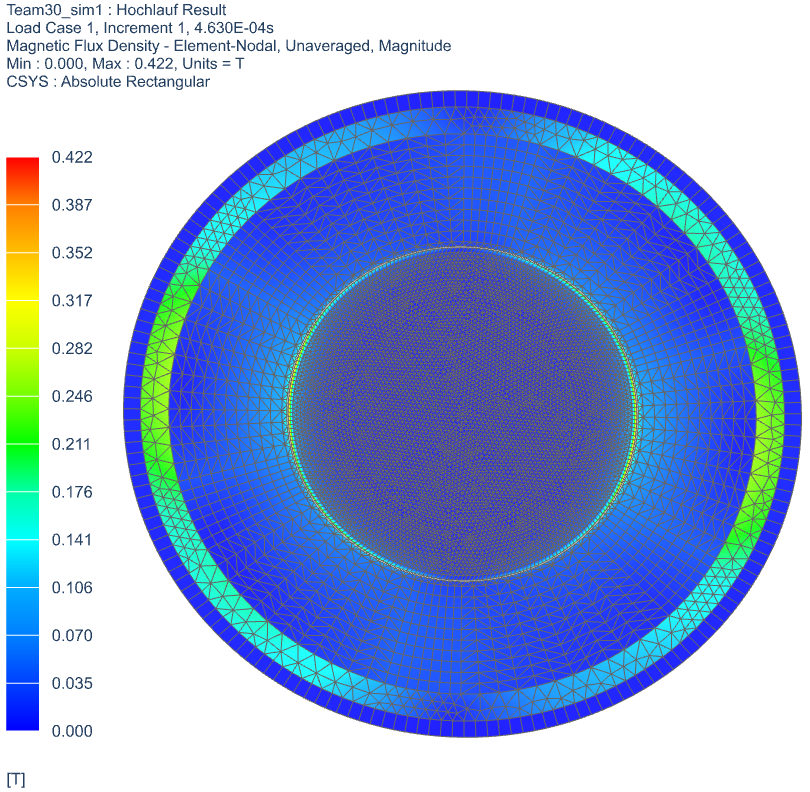
Task: Select the yellow legend band between 0.317 and 0.282
Action: 22,324
